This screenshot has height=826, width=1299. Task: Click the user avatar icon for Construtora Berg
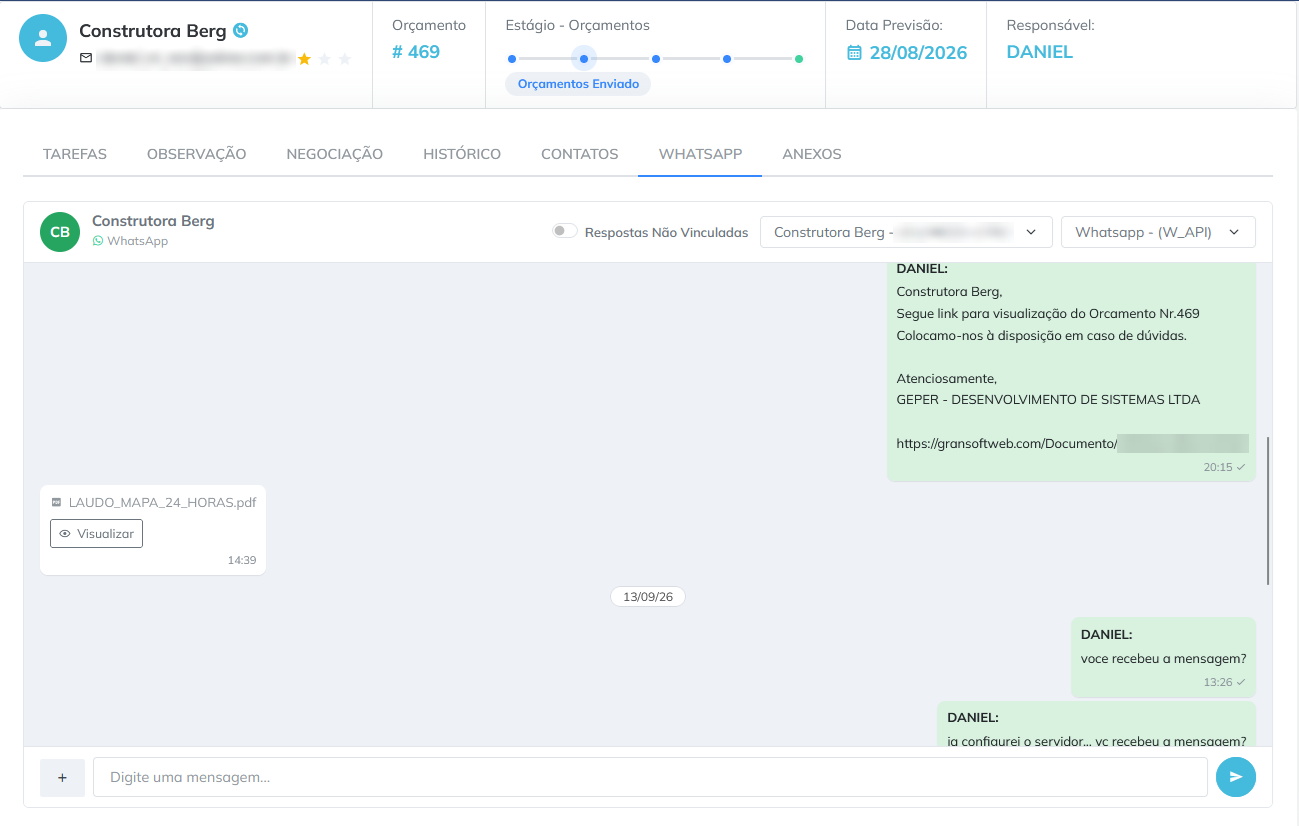pos(43,38)
